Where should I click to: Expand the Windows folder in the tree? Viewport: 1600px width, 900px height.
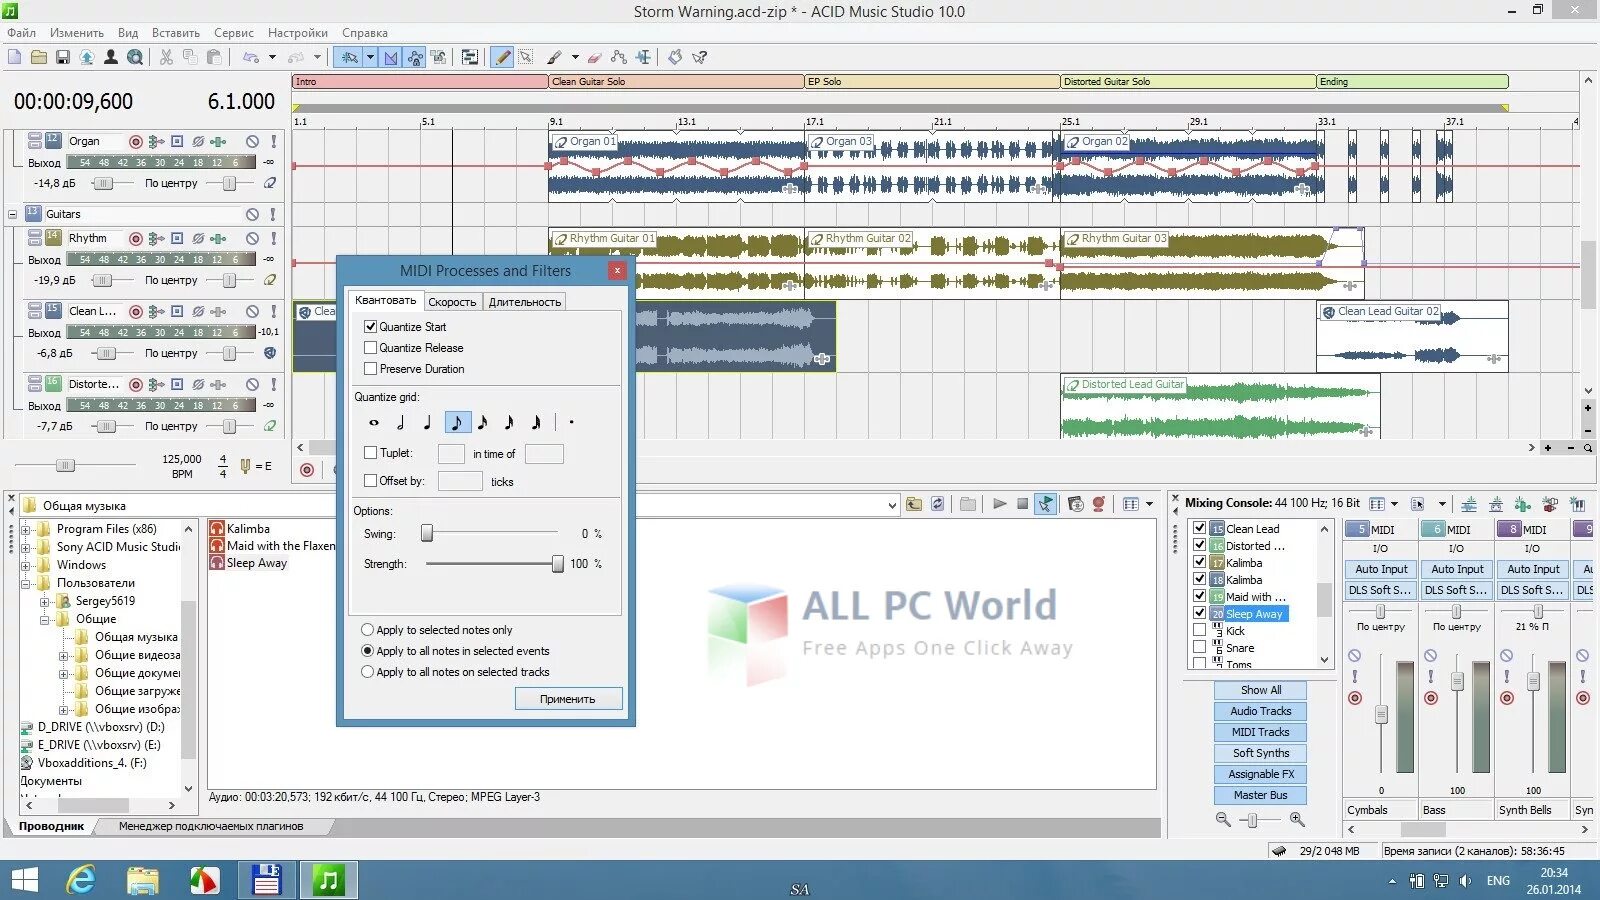pyautogui.click(x=27, y=565)
